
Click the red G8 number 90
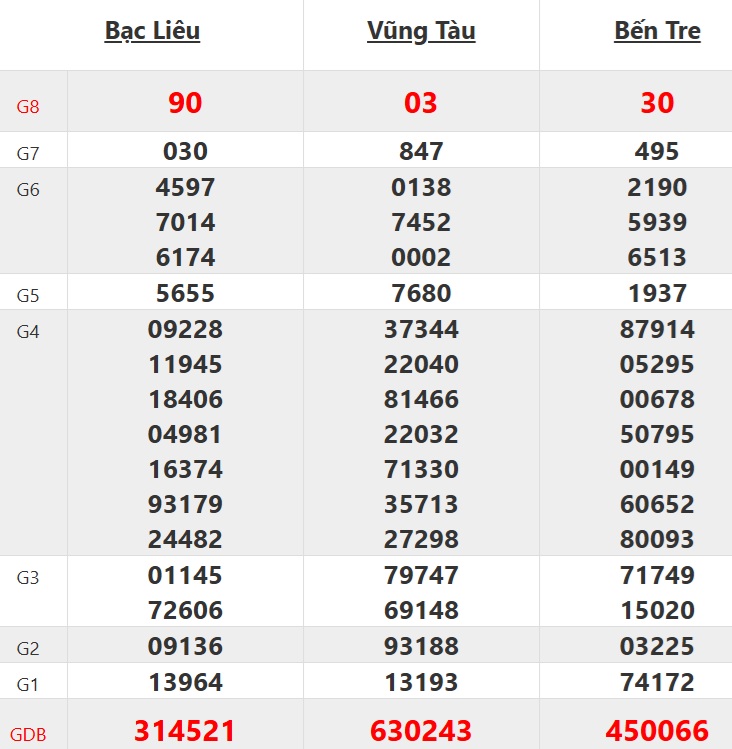coord(185,103)
